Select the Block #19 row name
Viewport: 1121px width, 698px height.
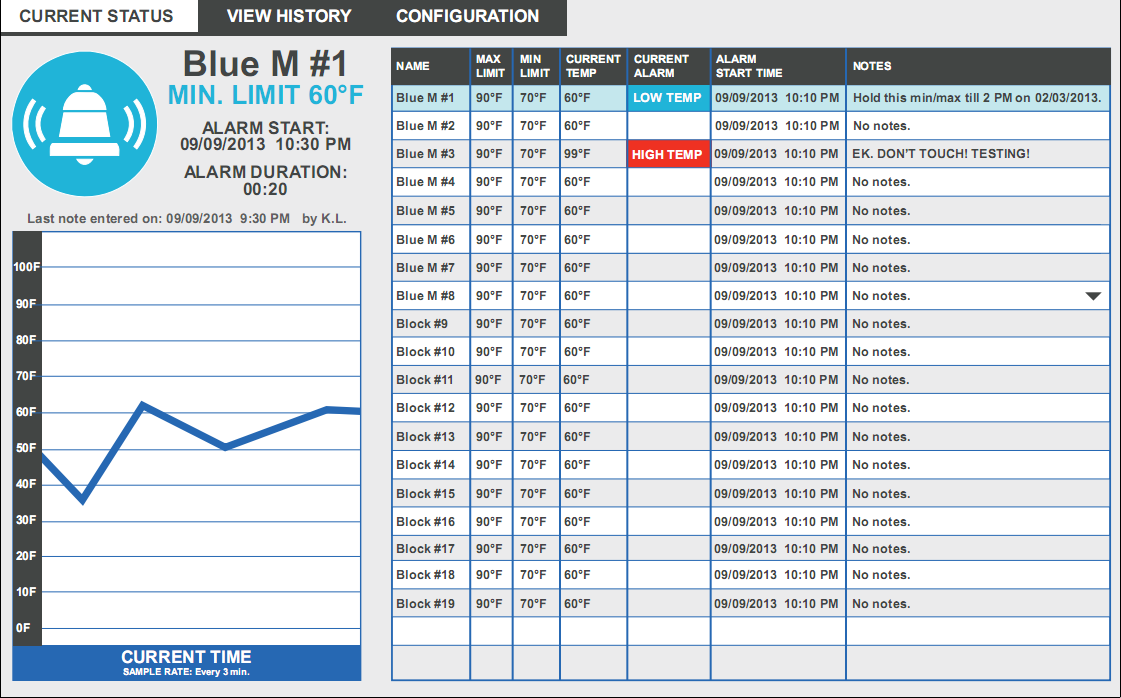(x=426, y=604)
